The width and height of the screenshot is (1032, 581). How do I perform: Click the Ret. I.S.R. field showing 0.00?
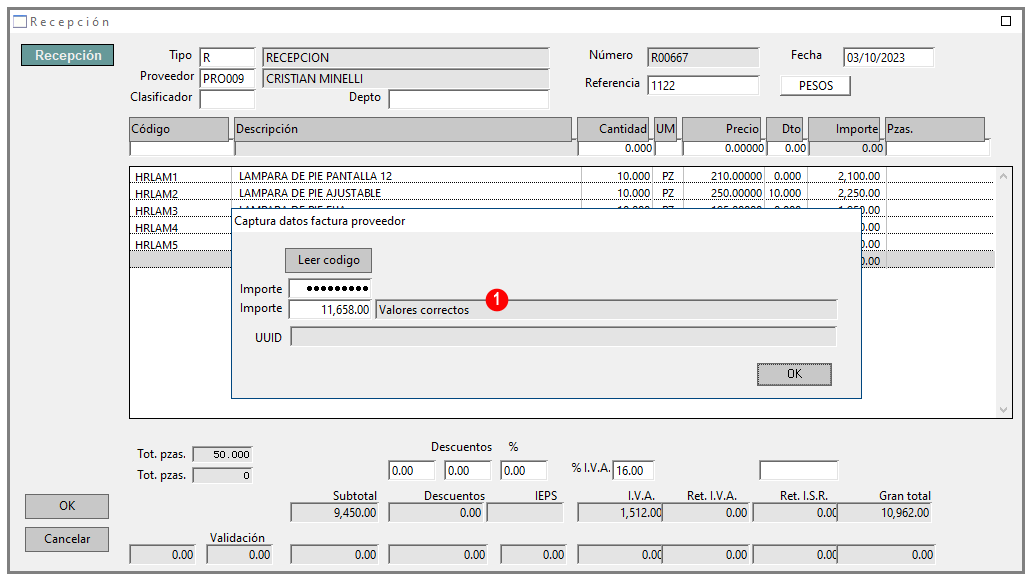click(795, 513)
